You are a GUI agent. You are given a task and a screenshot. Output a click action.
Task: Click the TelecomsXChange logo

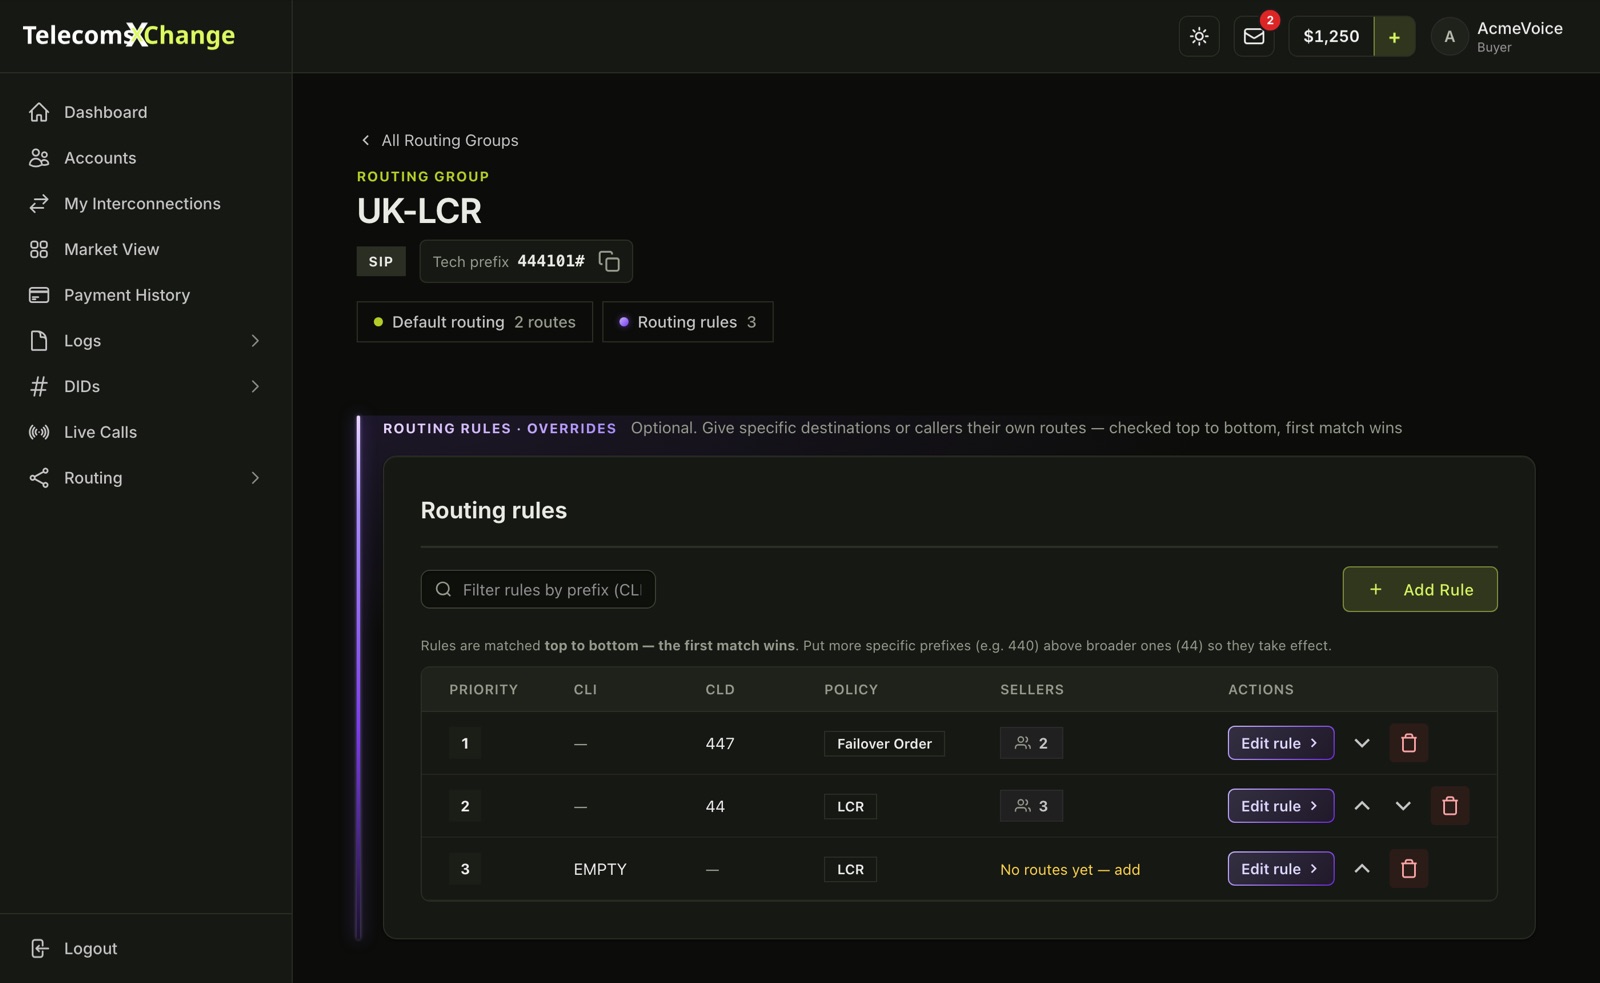tap(129, 35)
